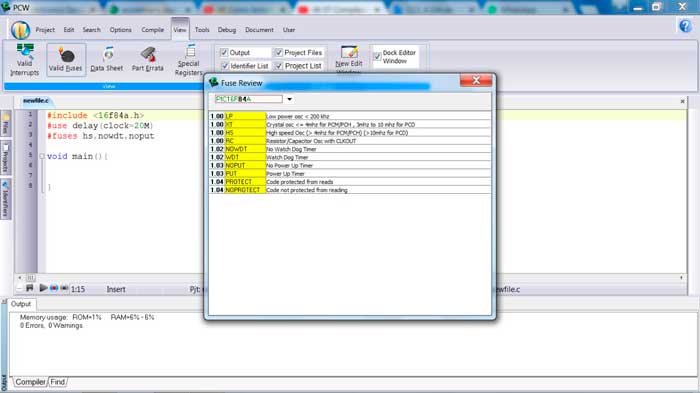This screenshot has height=393, width=700.
Task: Open the Data Sheet viewer
Action: (x=107, y=59)
